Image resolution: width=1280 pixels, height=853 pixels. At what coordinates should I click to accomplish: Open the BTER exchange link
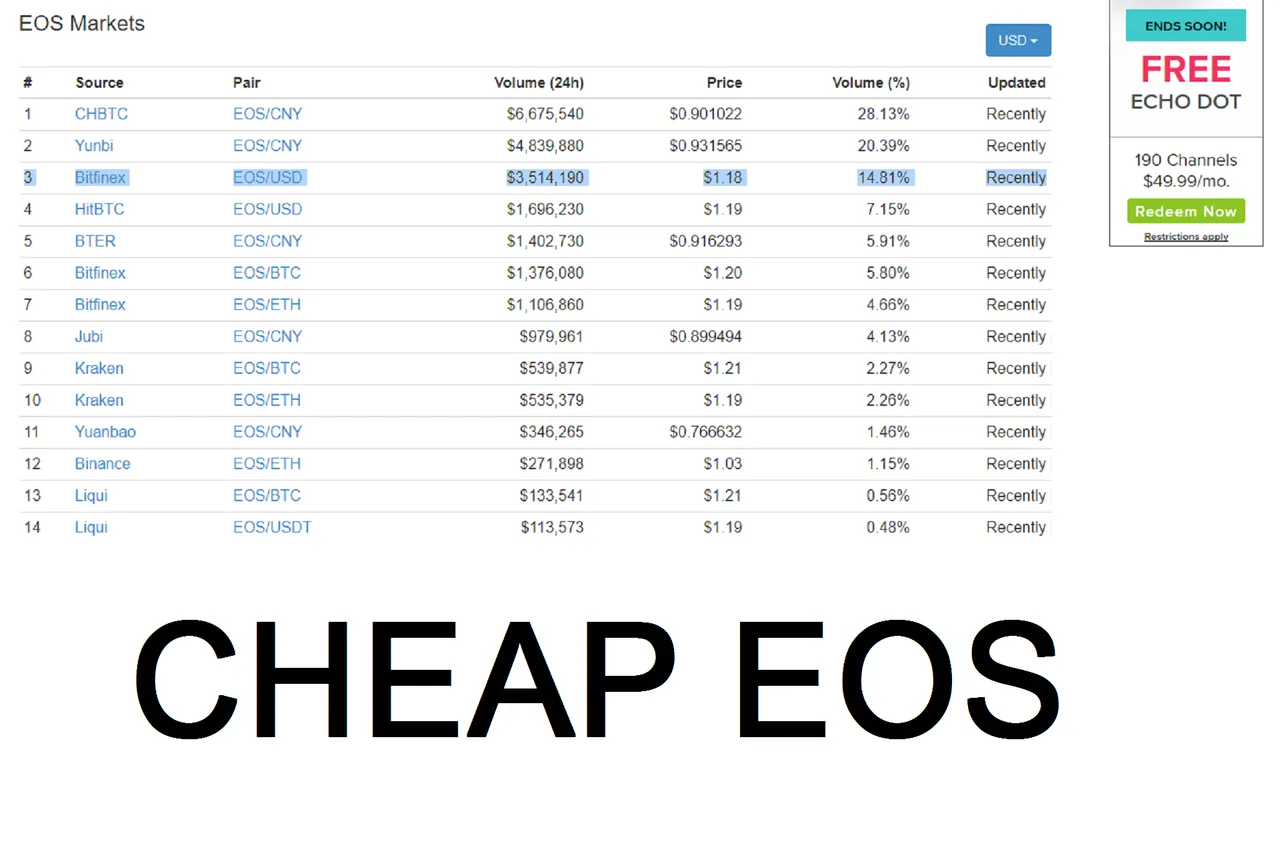(95, 242)
